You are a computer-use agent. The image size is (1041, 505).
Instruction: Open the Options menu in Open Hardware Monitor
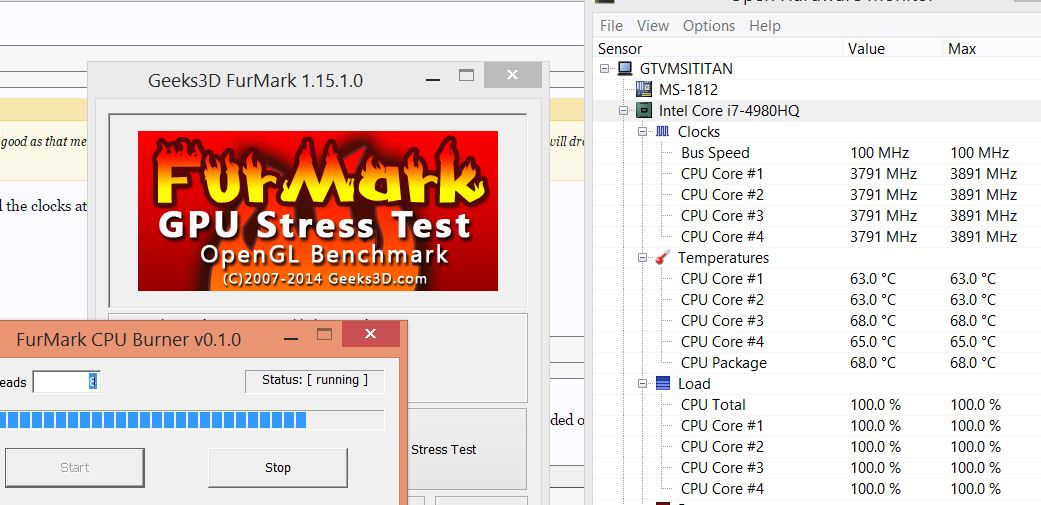click(708, 26)
